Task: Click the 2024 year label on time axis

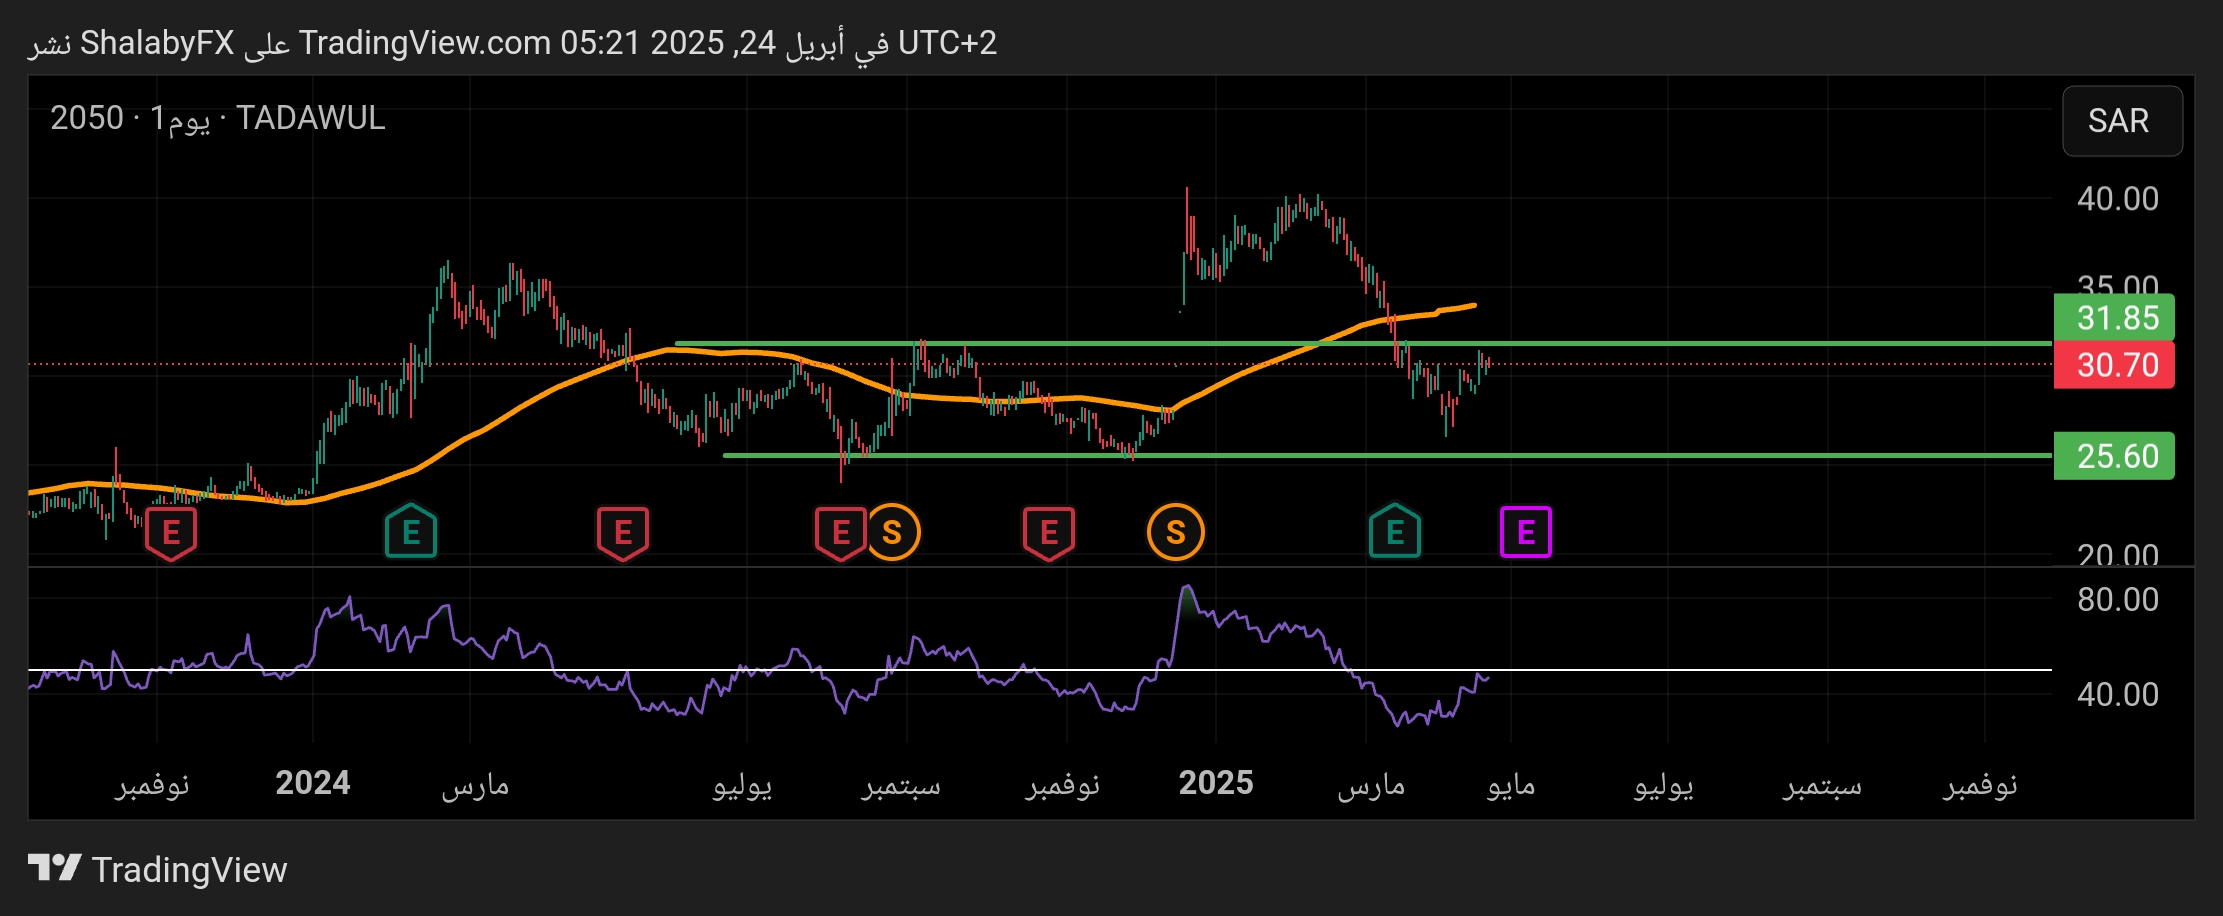Action: (x=313, y=783)
